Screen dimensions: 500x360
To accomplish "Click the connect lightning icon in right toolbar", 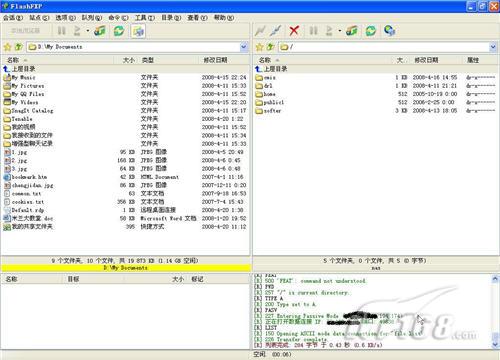I will [x=260, y=31].
